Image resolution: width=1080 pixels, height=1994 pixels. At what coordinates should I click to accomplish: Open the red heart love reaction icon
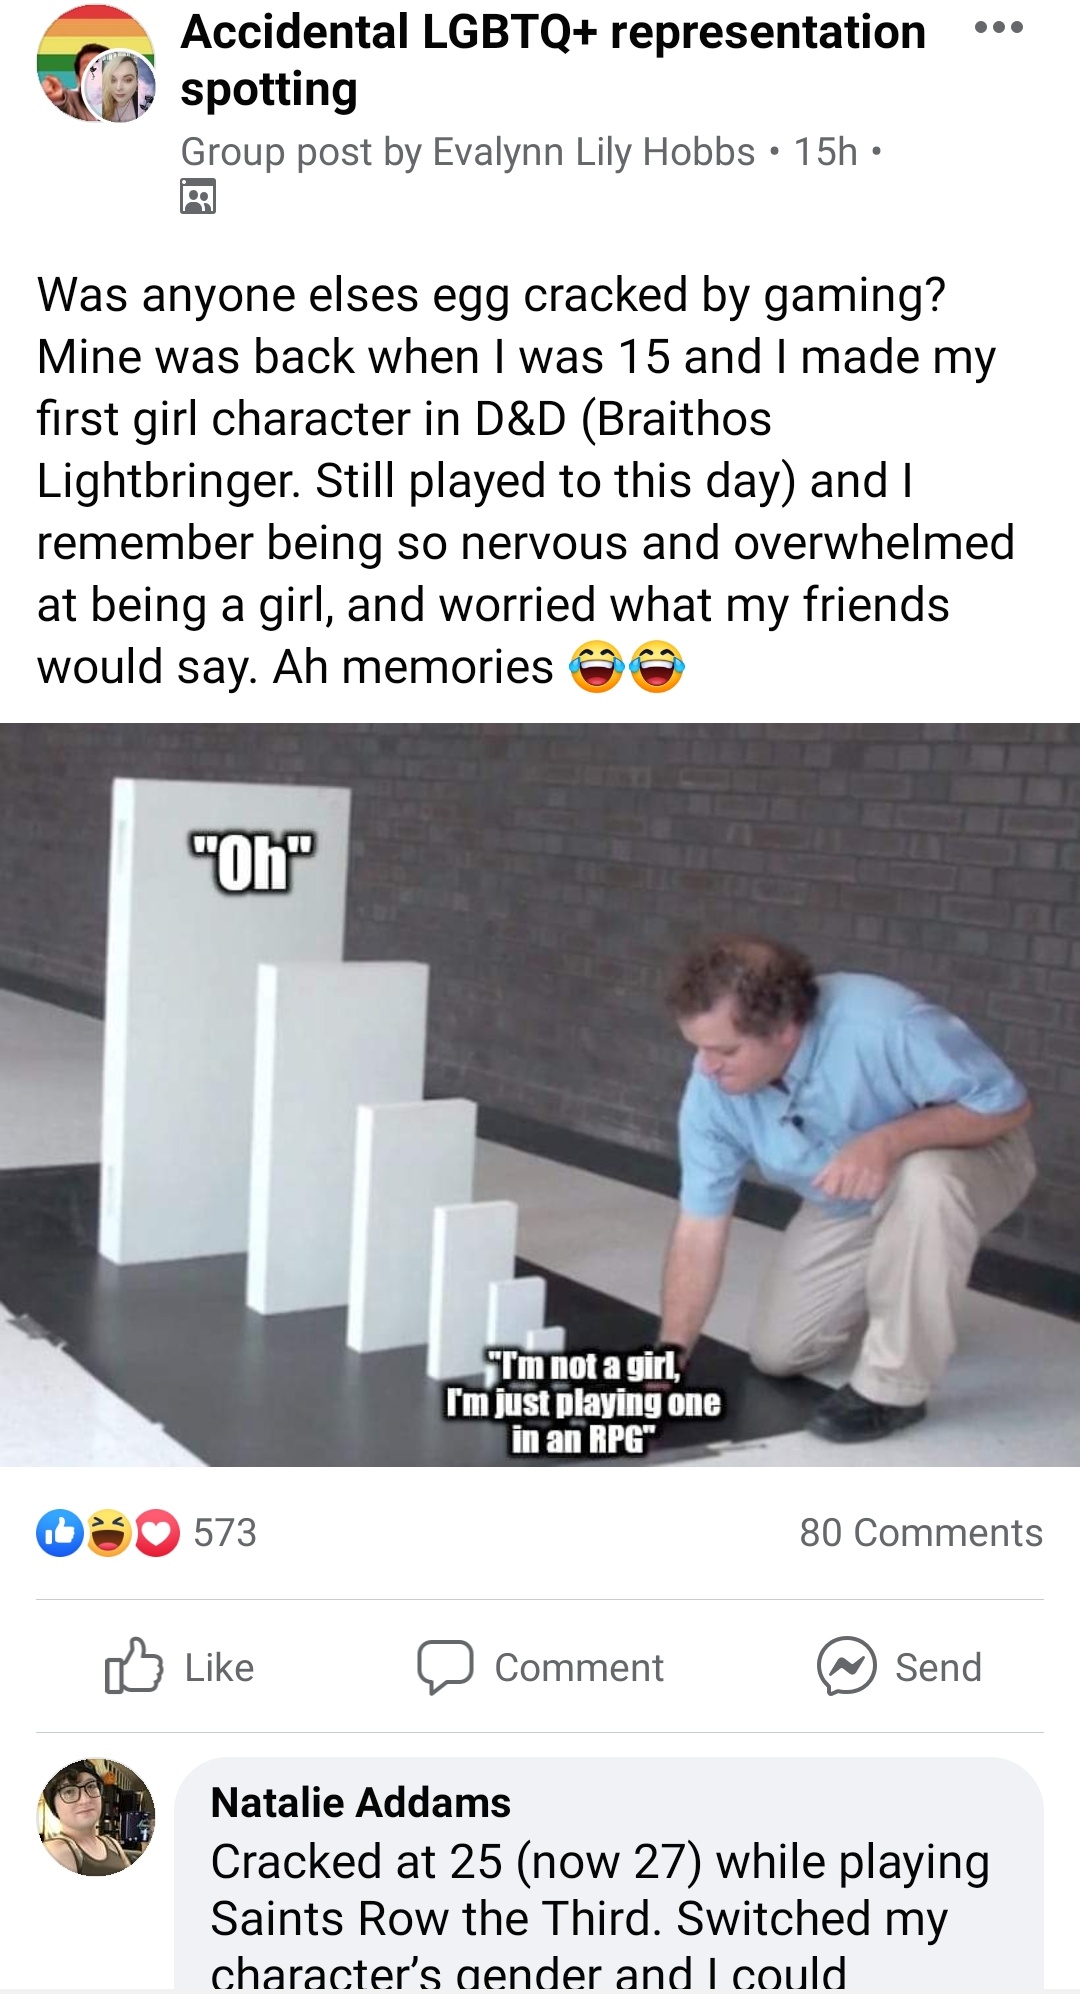click(156, 1533)
